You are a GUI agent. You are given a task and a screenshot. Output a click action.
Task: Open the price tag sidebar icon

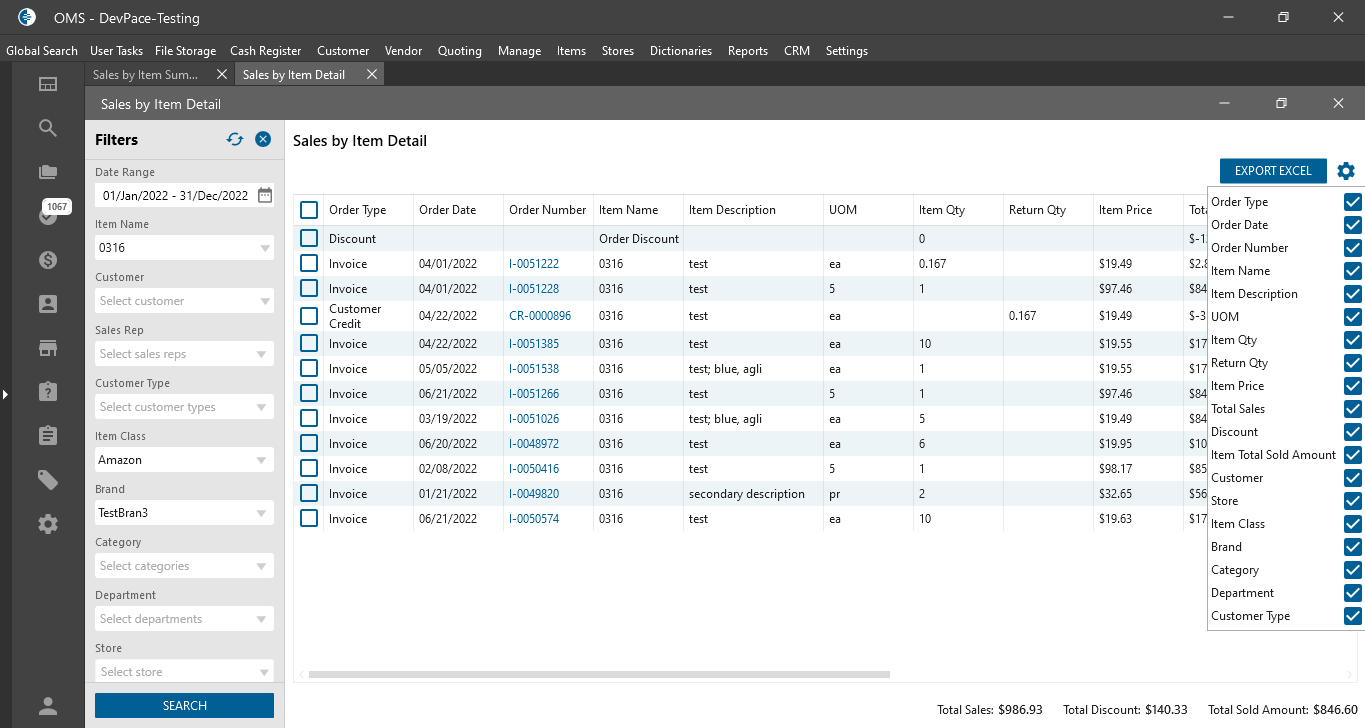tap(47, 480)
